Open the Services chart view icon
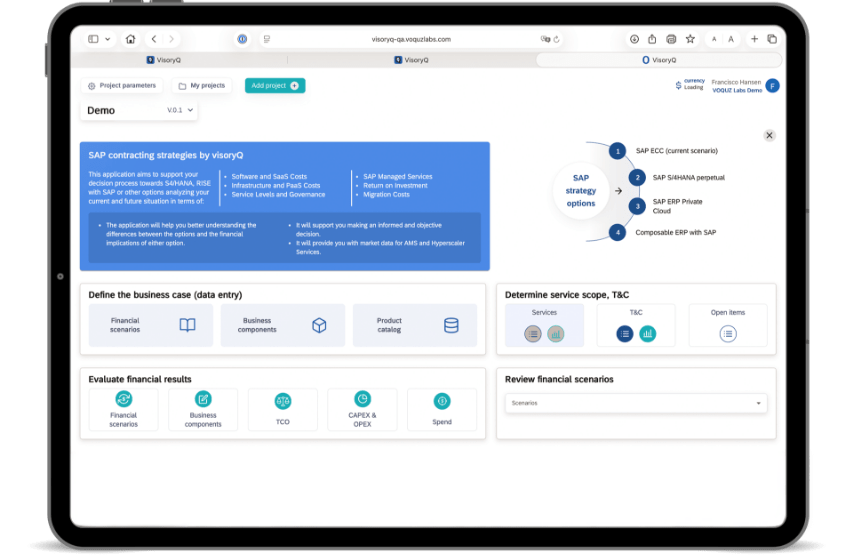Viewport: 853px width, 557px height. coord(555,333)
